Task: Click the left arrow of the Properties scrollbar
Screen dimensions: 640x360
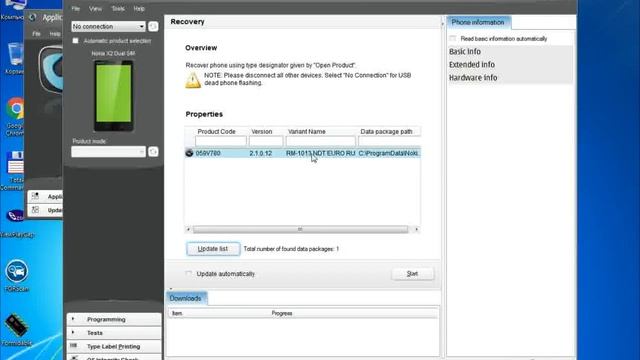Action: click(x=189, y=229)
